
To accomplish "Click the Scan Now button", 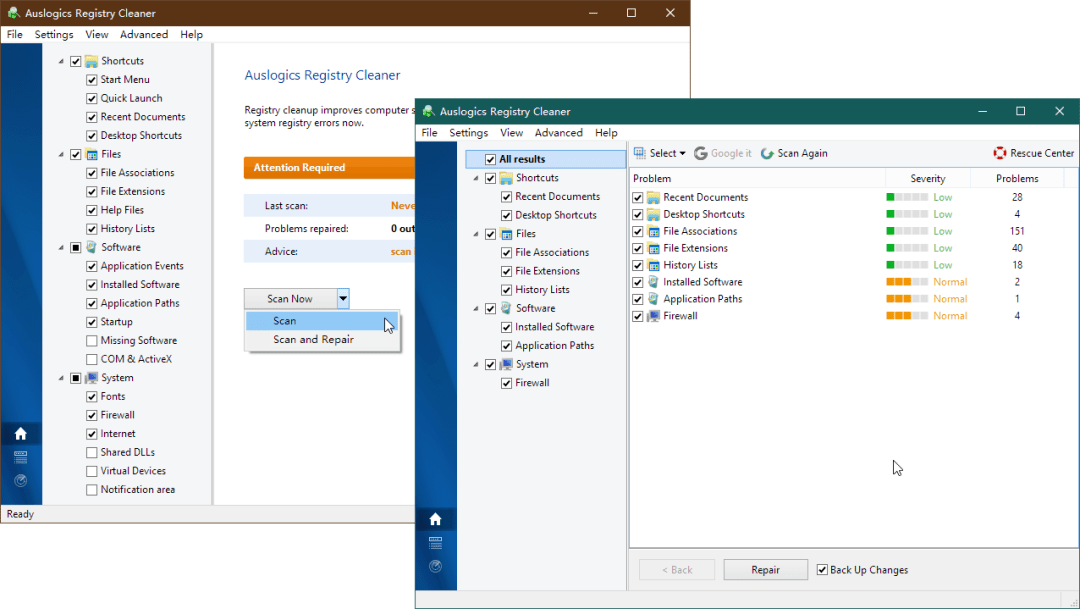I will (290, 298).
